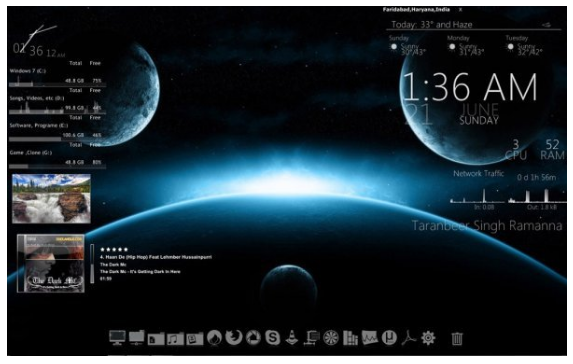Click the track elapsed time text
573x364 pixels.
point(106,279)
